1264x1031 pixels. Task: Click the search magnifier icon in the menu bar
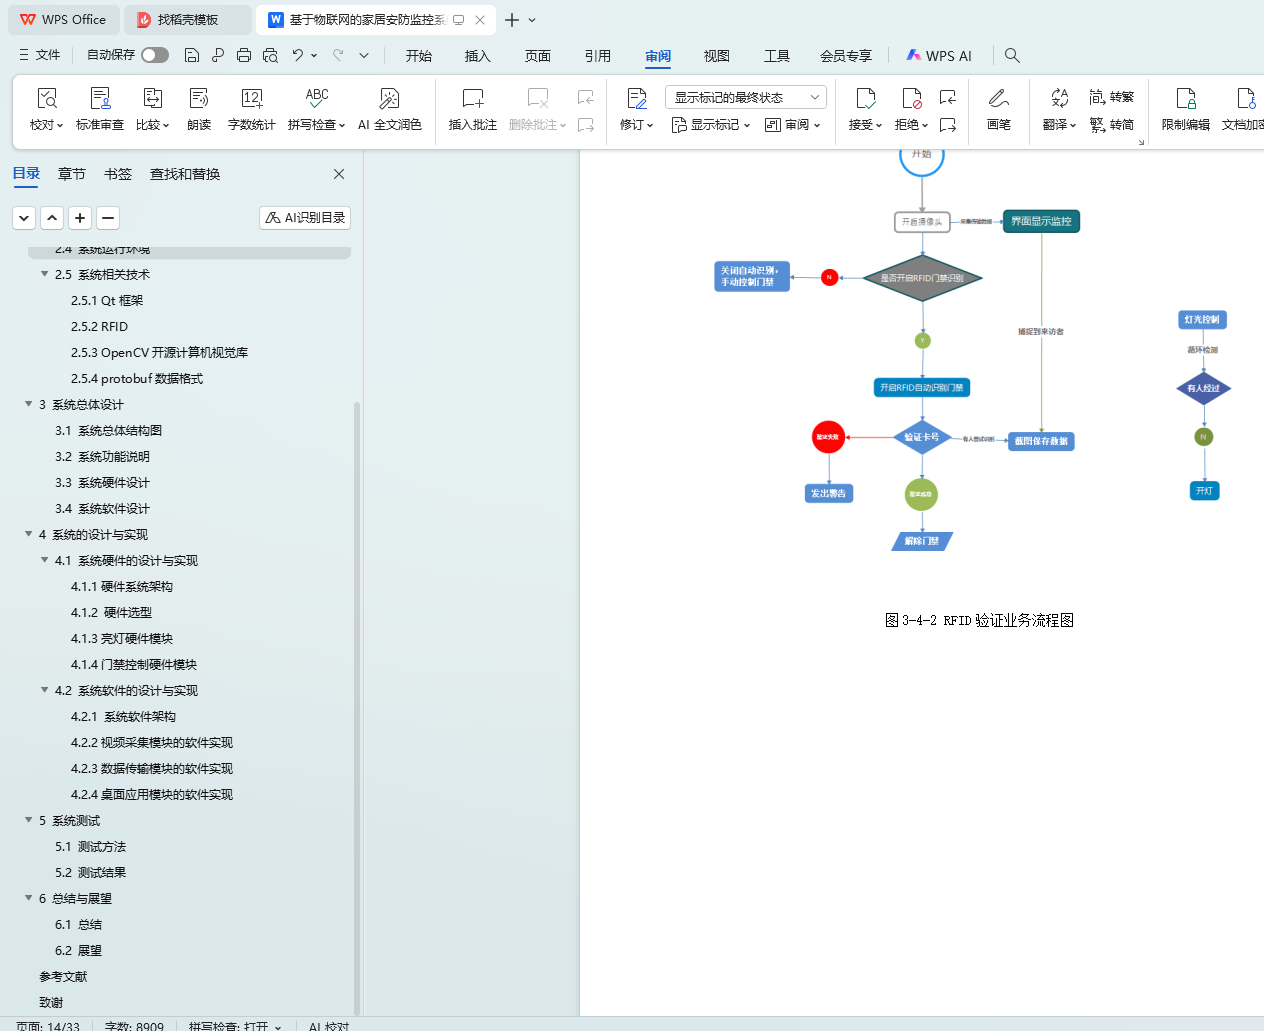[x=1012, y=56]
